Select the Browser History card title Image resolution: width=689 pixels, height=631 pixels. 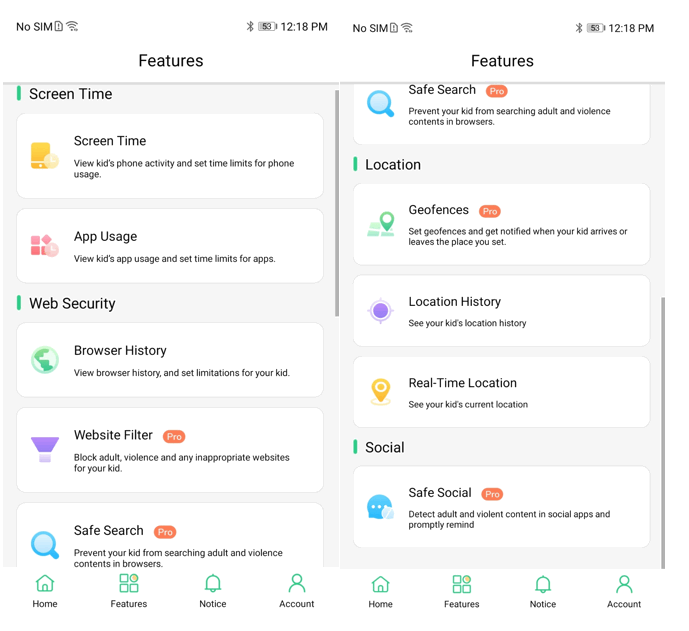click(120, 351)
